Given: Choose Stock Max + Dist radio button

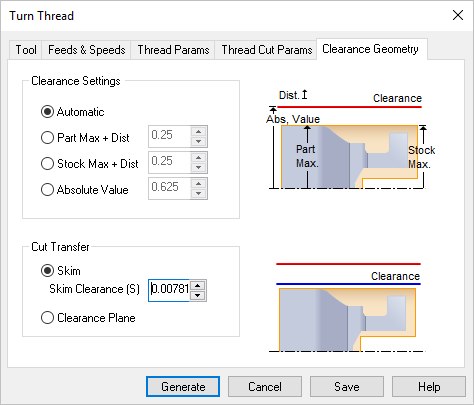Looking at the screenshot, I should (89, 164).
